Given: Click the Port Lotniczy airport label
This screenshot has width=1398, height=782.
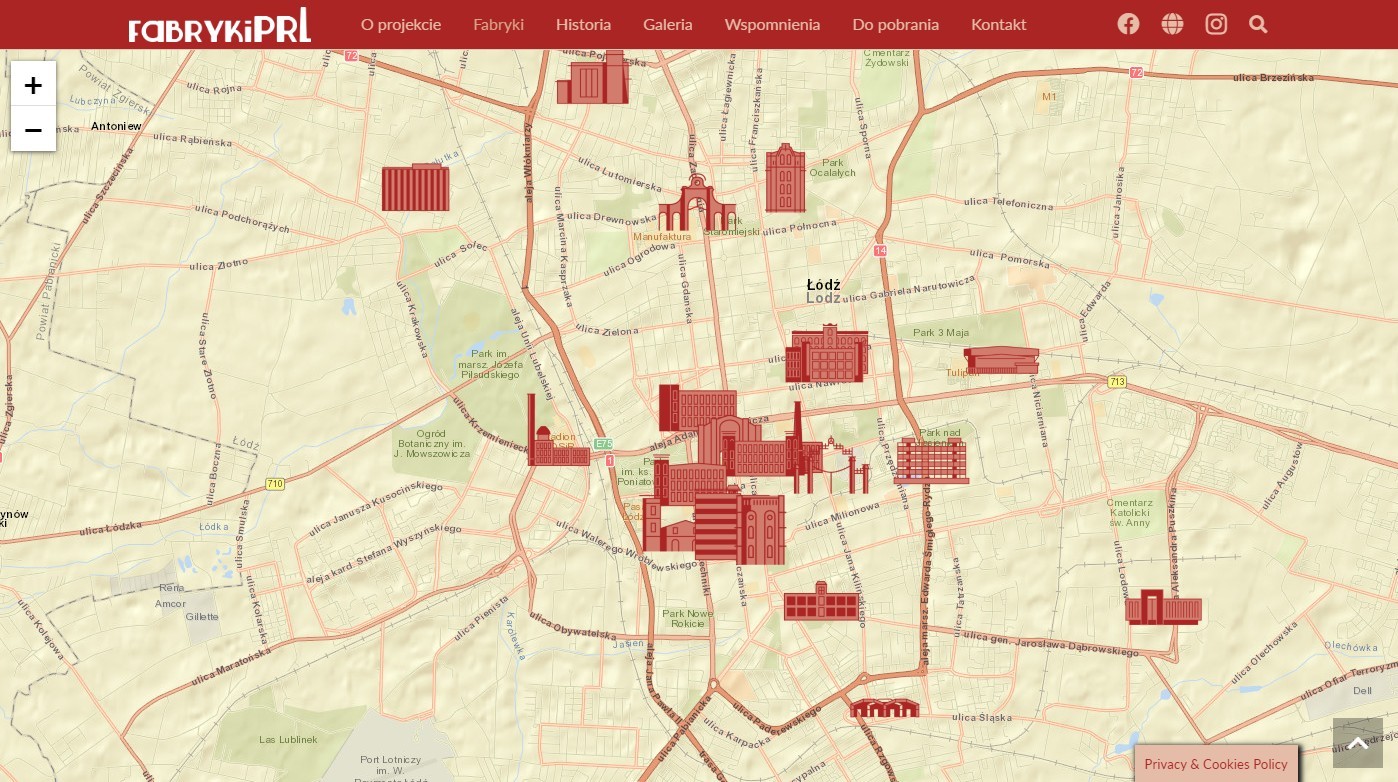Looking at the screenshot, I should (391, 768).
